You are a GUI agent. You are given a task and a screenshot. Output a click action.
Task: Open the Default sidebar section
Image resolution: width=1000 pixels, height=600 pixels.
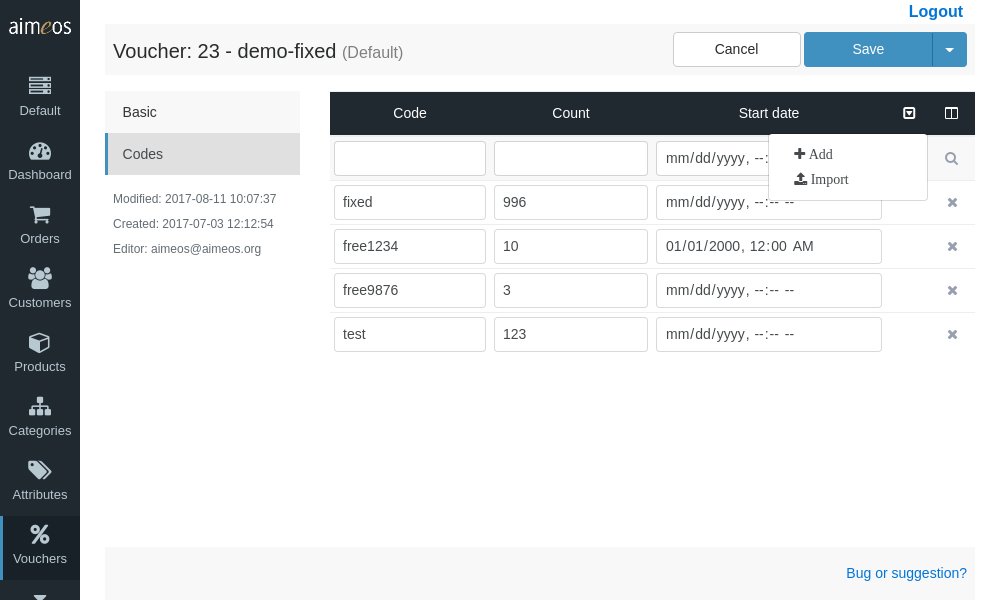(x=40, y=97)
